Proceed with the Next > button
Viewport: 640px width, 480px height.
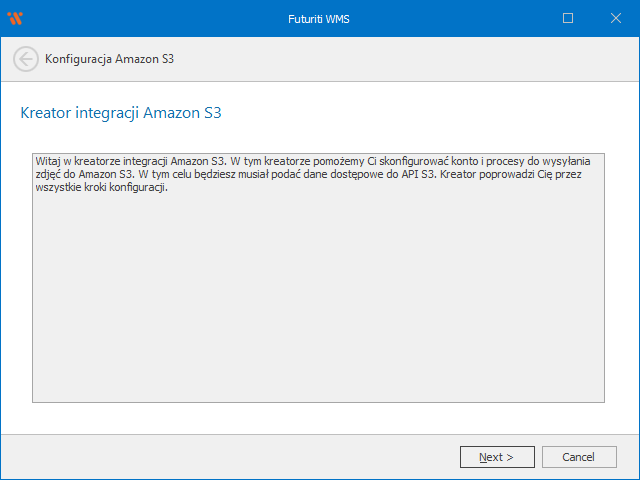tap(496, 457)
